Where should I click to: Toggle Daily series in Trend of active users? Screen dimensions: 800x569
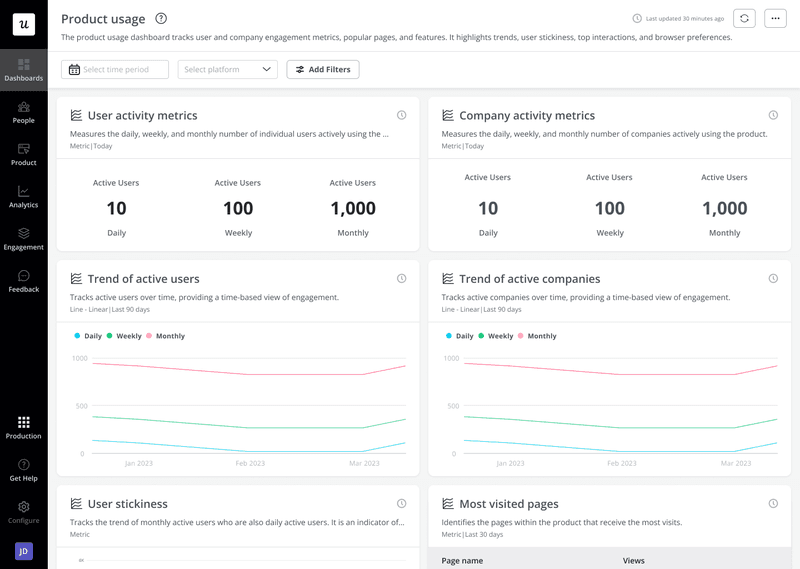[87, 336]
